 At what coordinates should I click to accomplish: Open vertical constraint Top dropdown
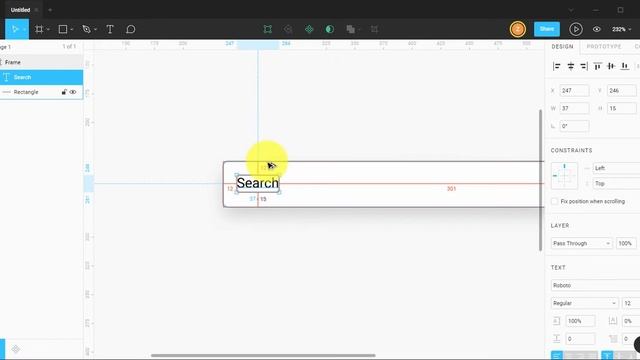(x=616, y=184)
